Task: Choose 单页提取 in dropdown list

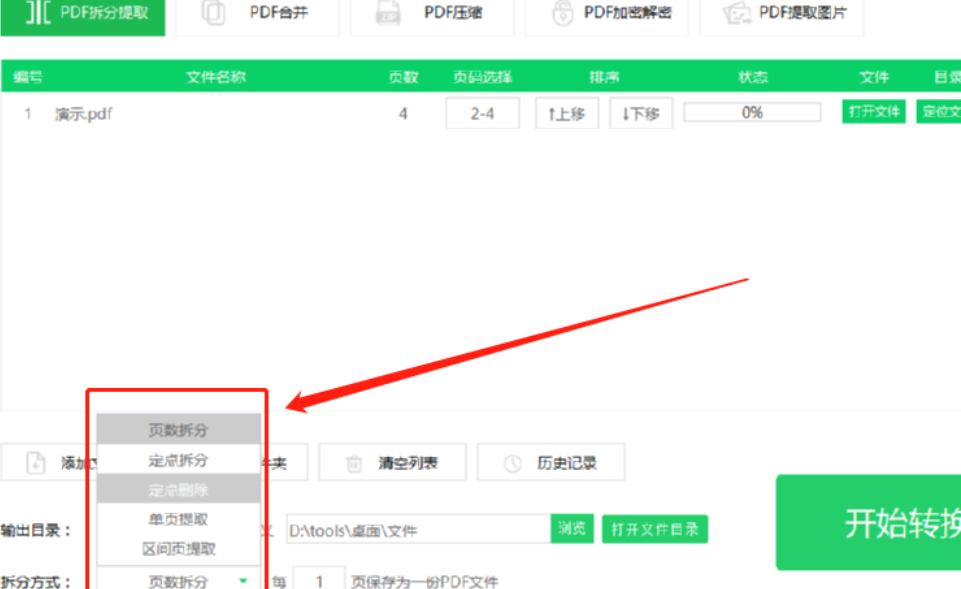Action: [x=178, y=519]
